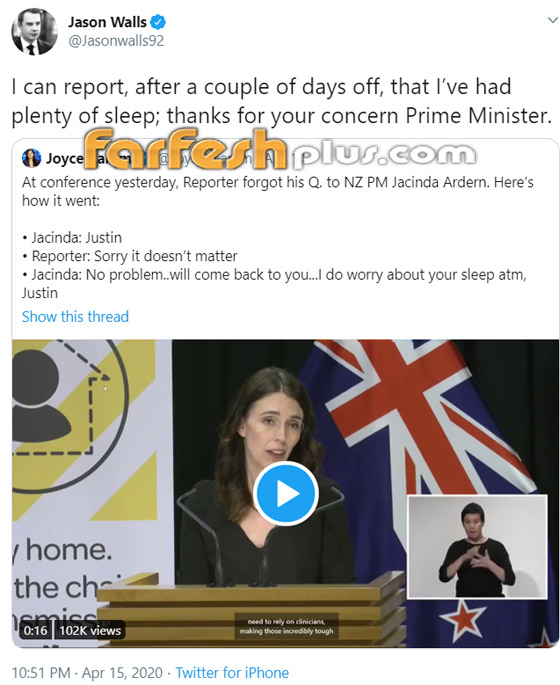Click the 10:51 PM Apr 15, 2020 timestamp
Screen dimensions: 560x685
[x=87, y=672]
